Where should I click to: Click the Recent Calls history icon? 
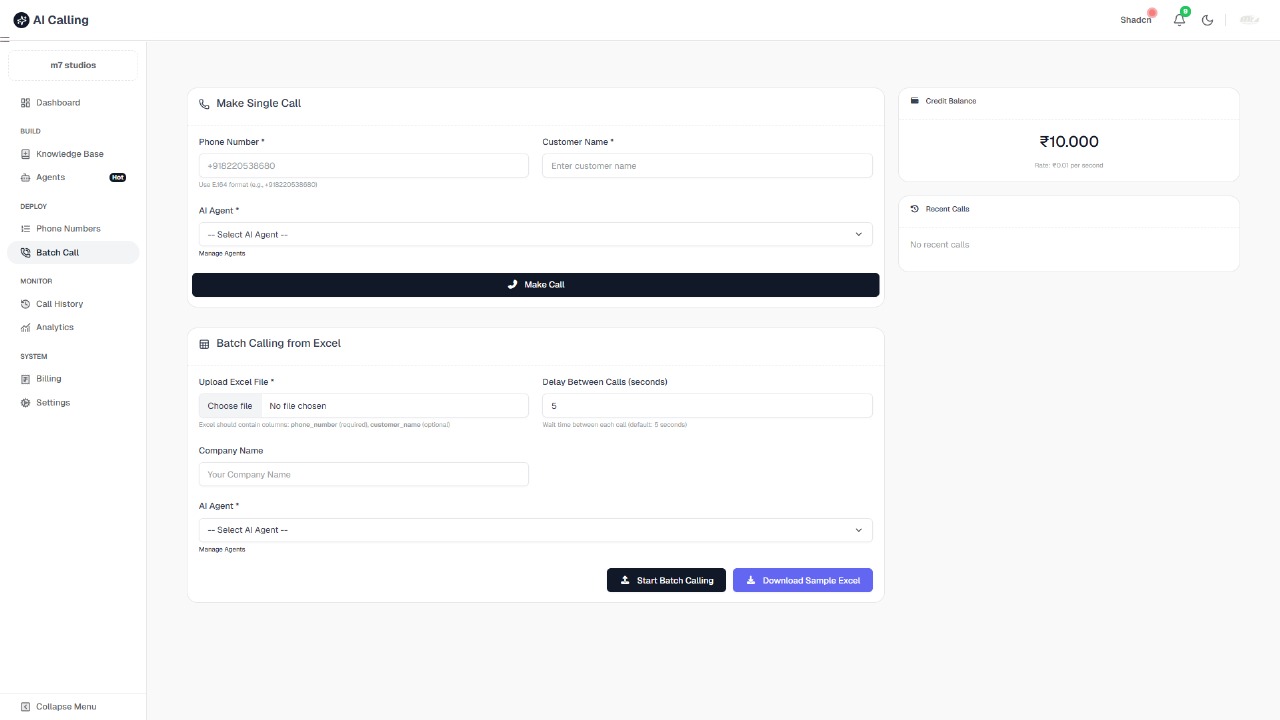[x=913, y=208]
